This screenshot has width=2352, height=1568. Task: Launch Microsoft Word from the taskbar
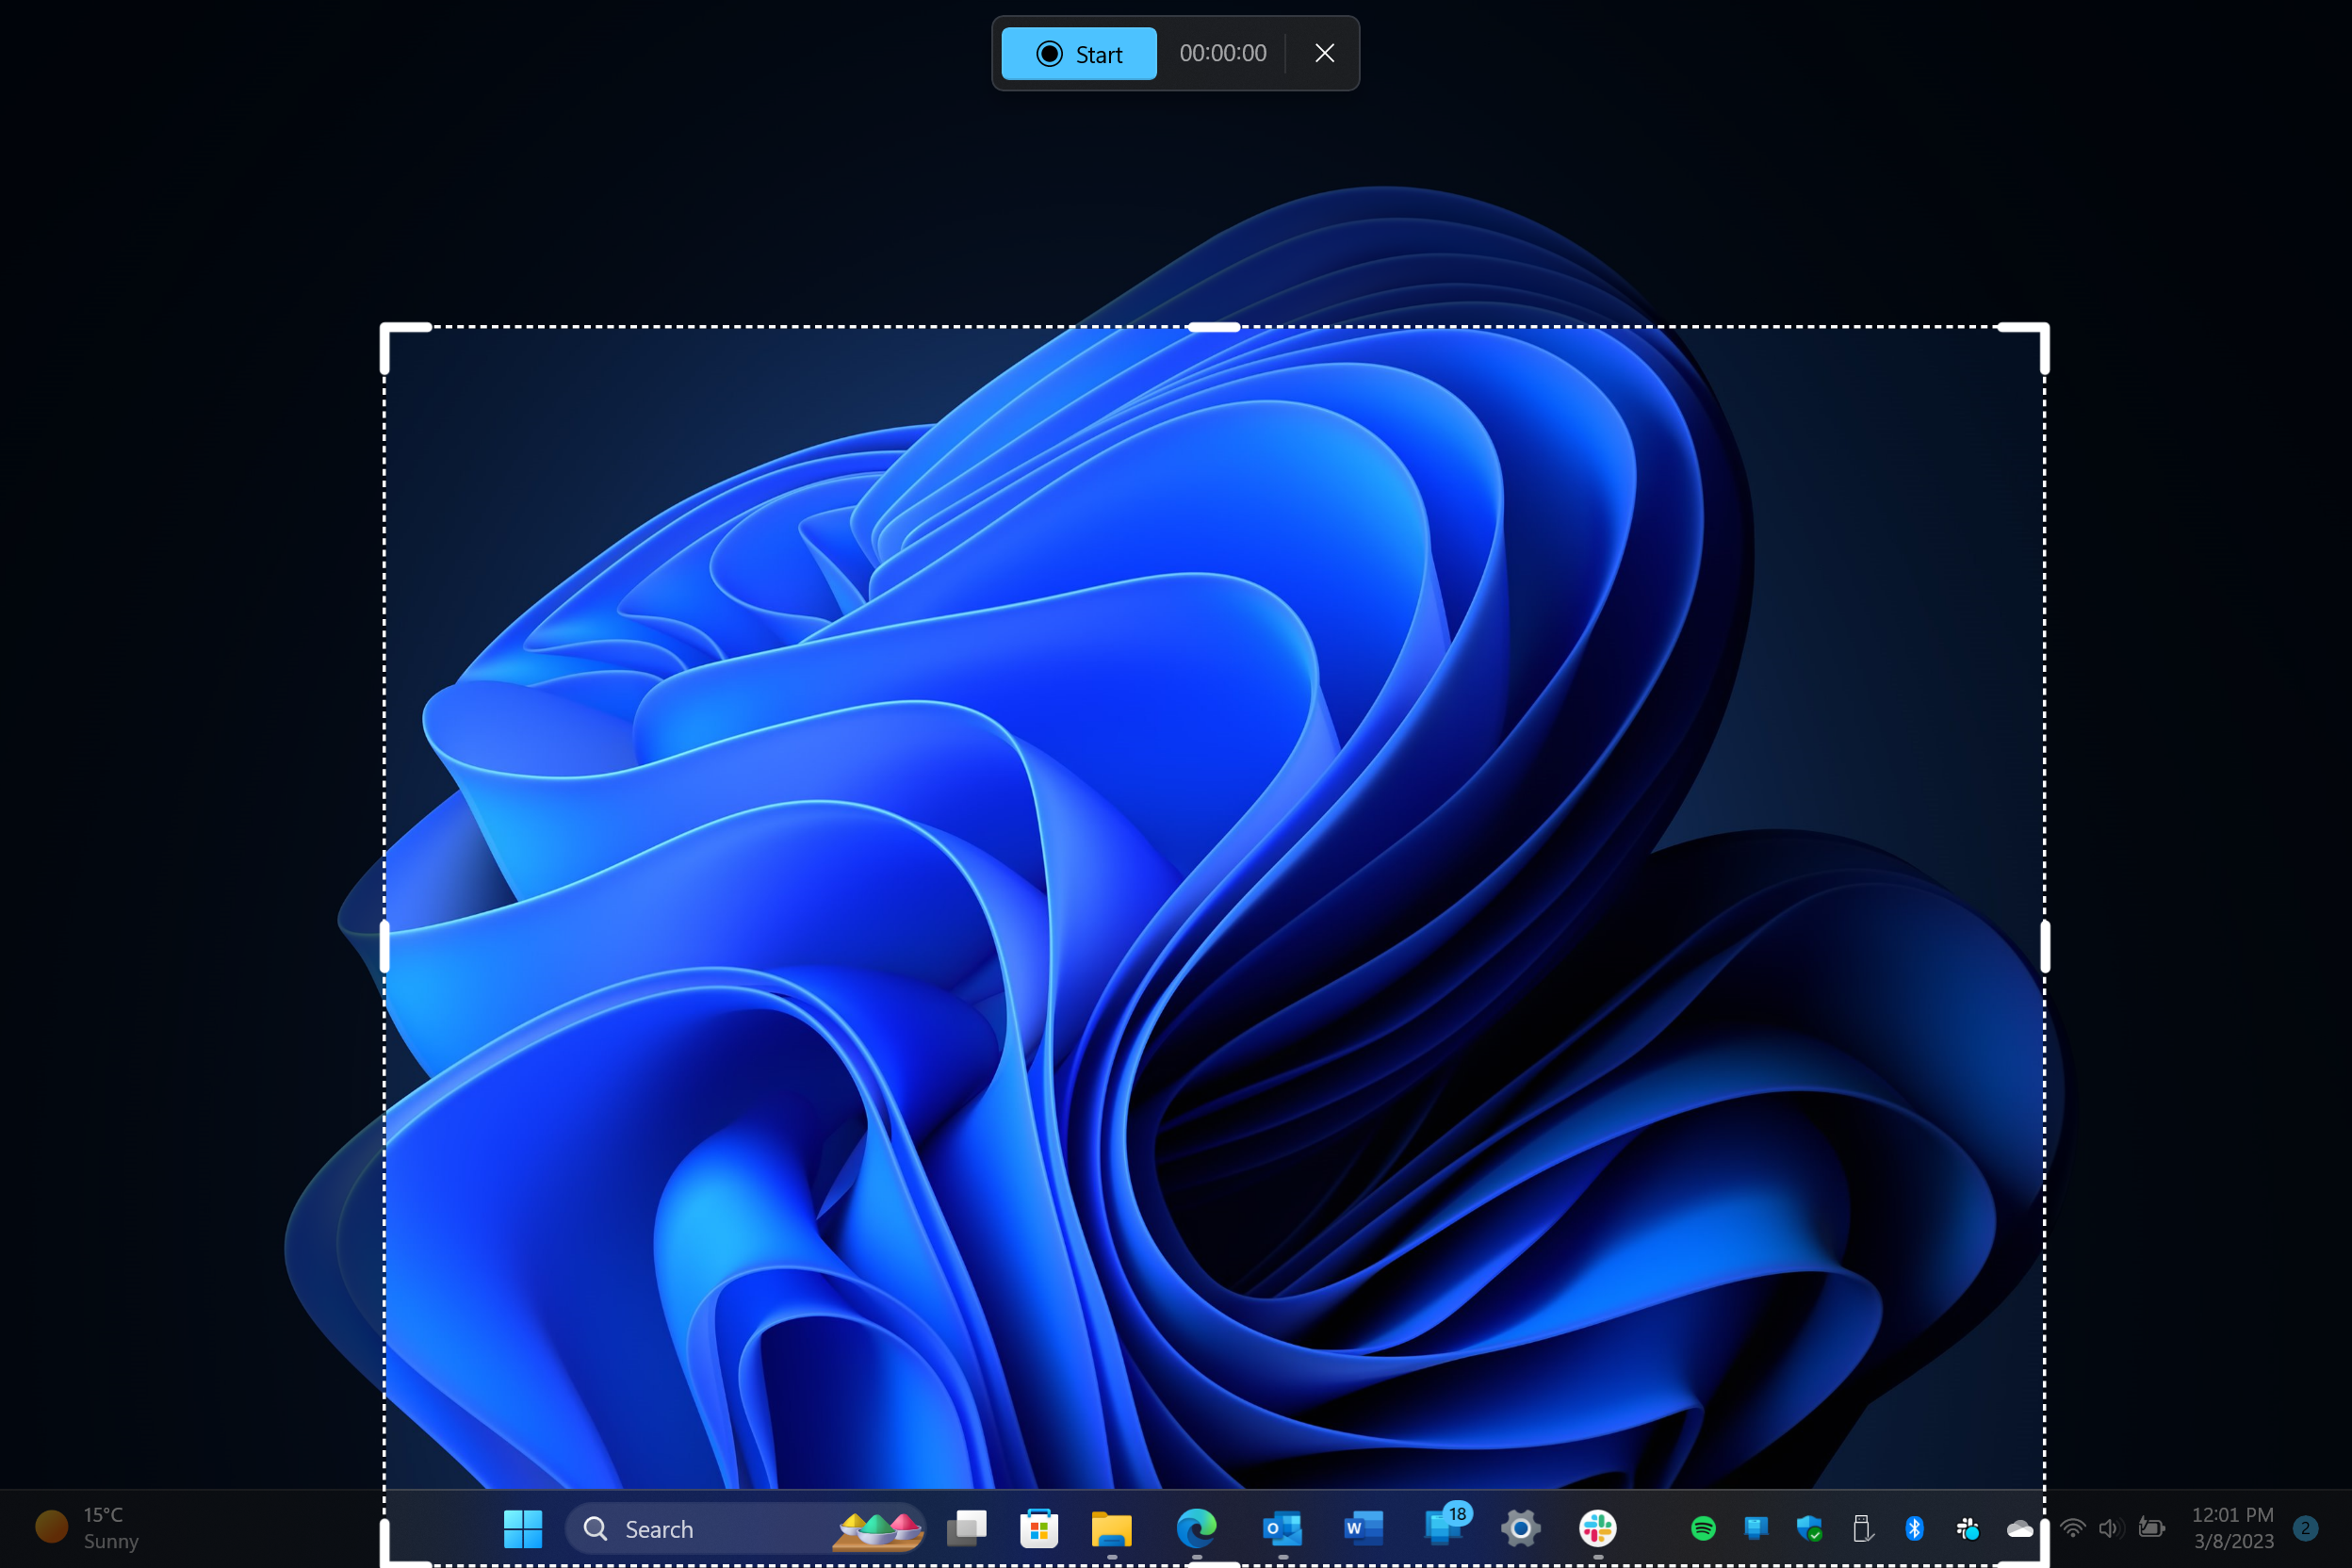coord(1362,1528)
